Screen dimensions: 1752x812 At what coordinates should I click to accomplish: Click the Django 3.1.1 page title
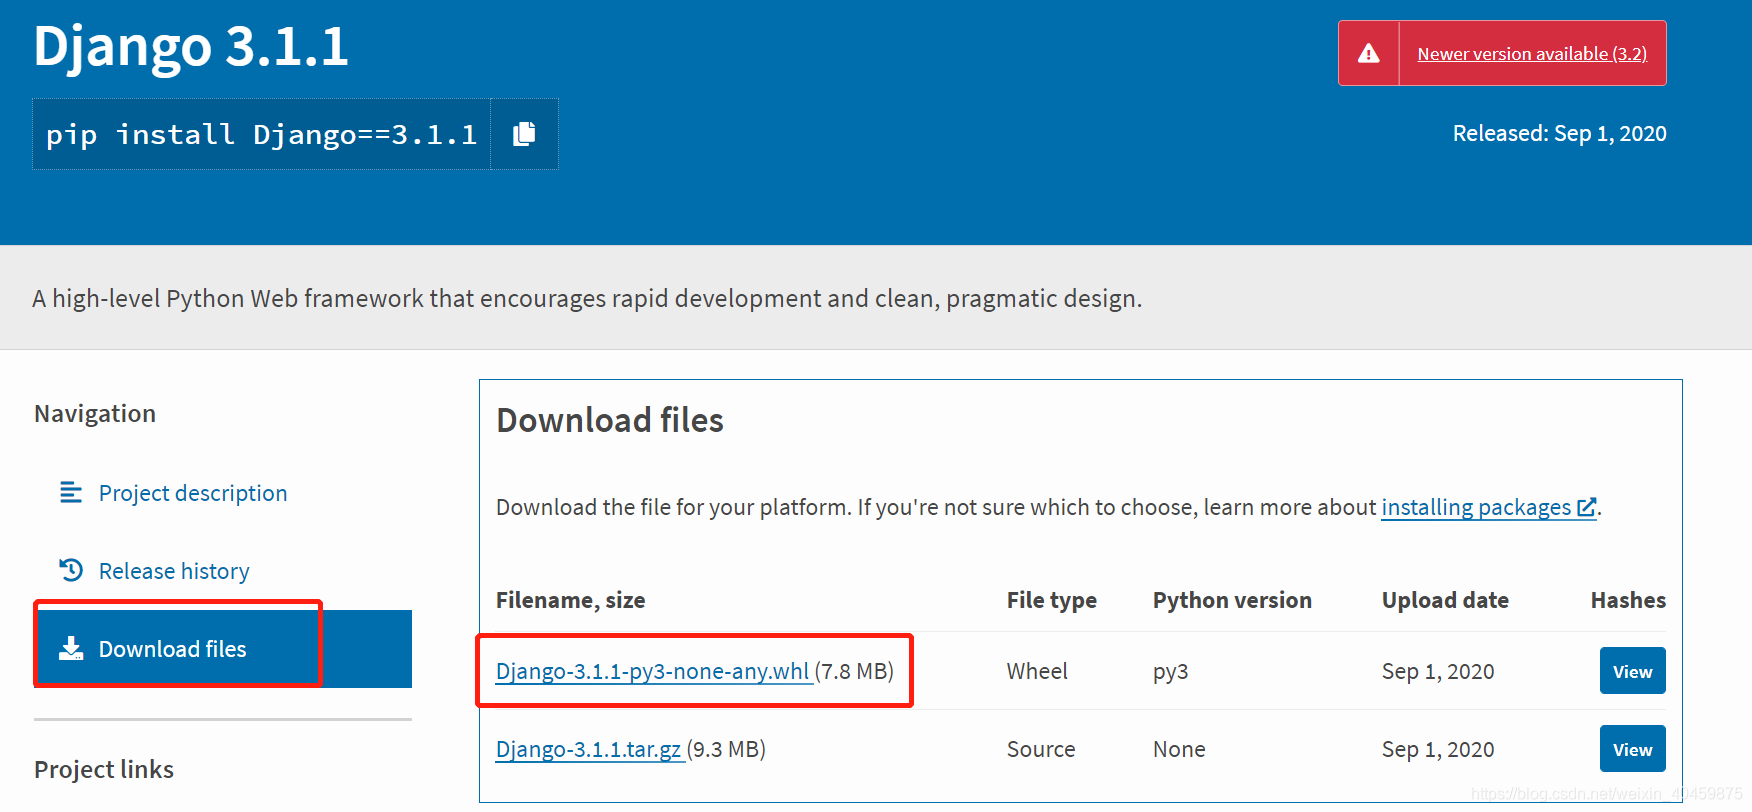pos(191,47)
